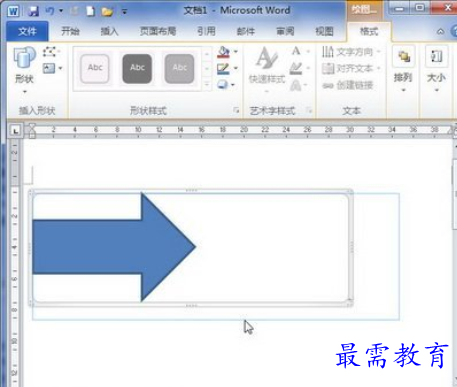457x387 pixels.
Task: Click the Draw Text Box icon
Action: click(49, 68)
